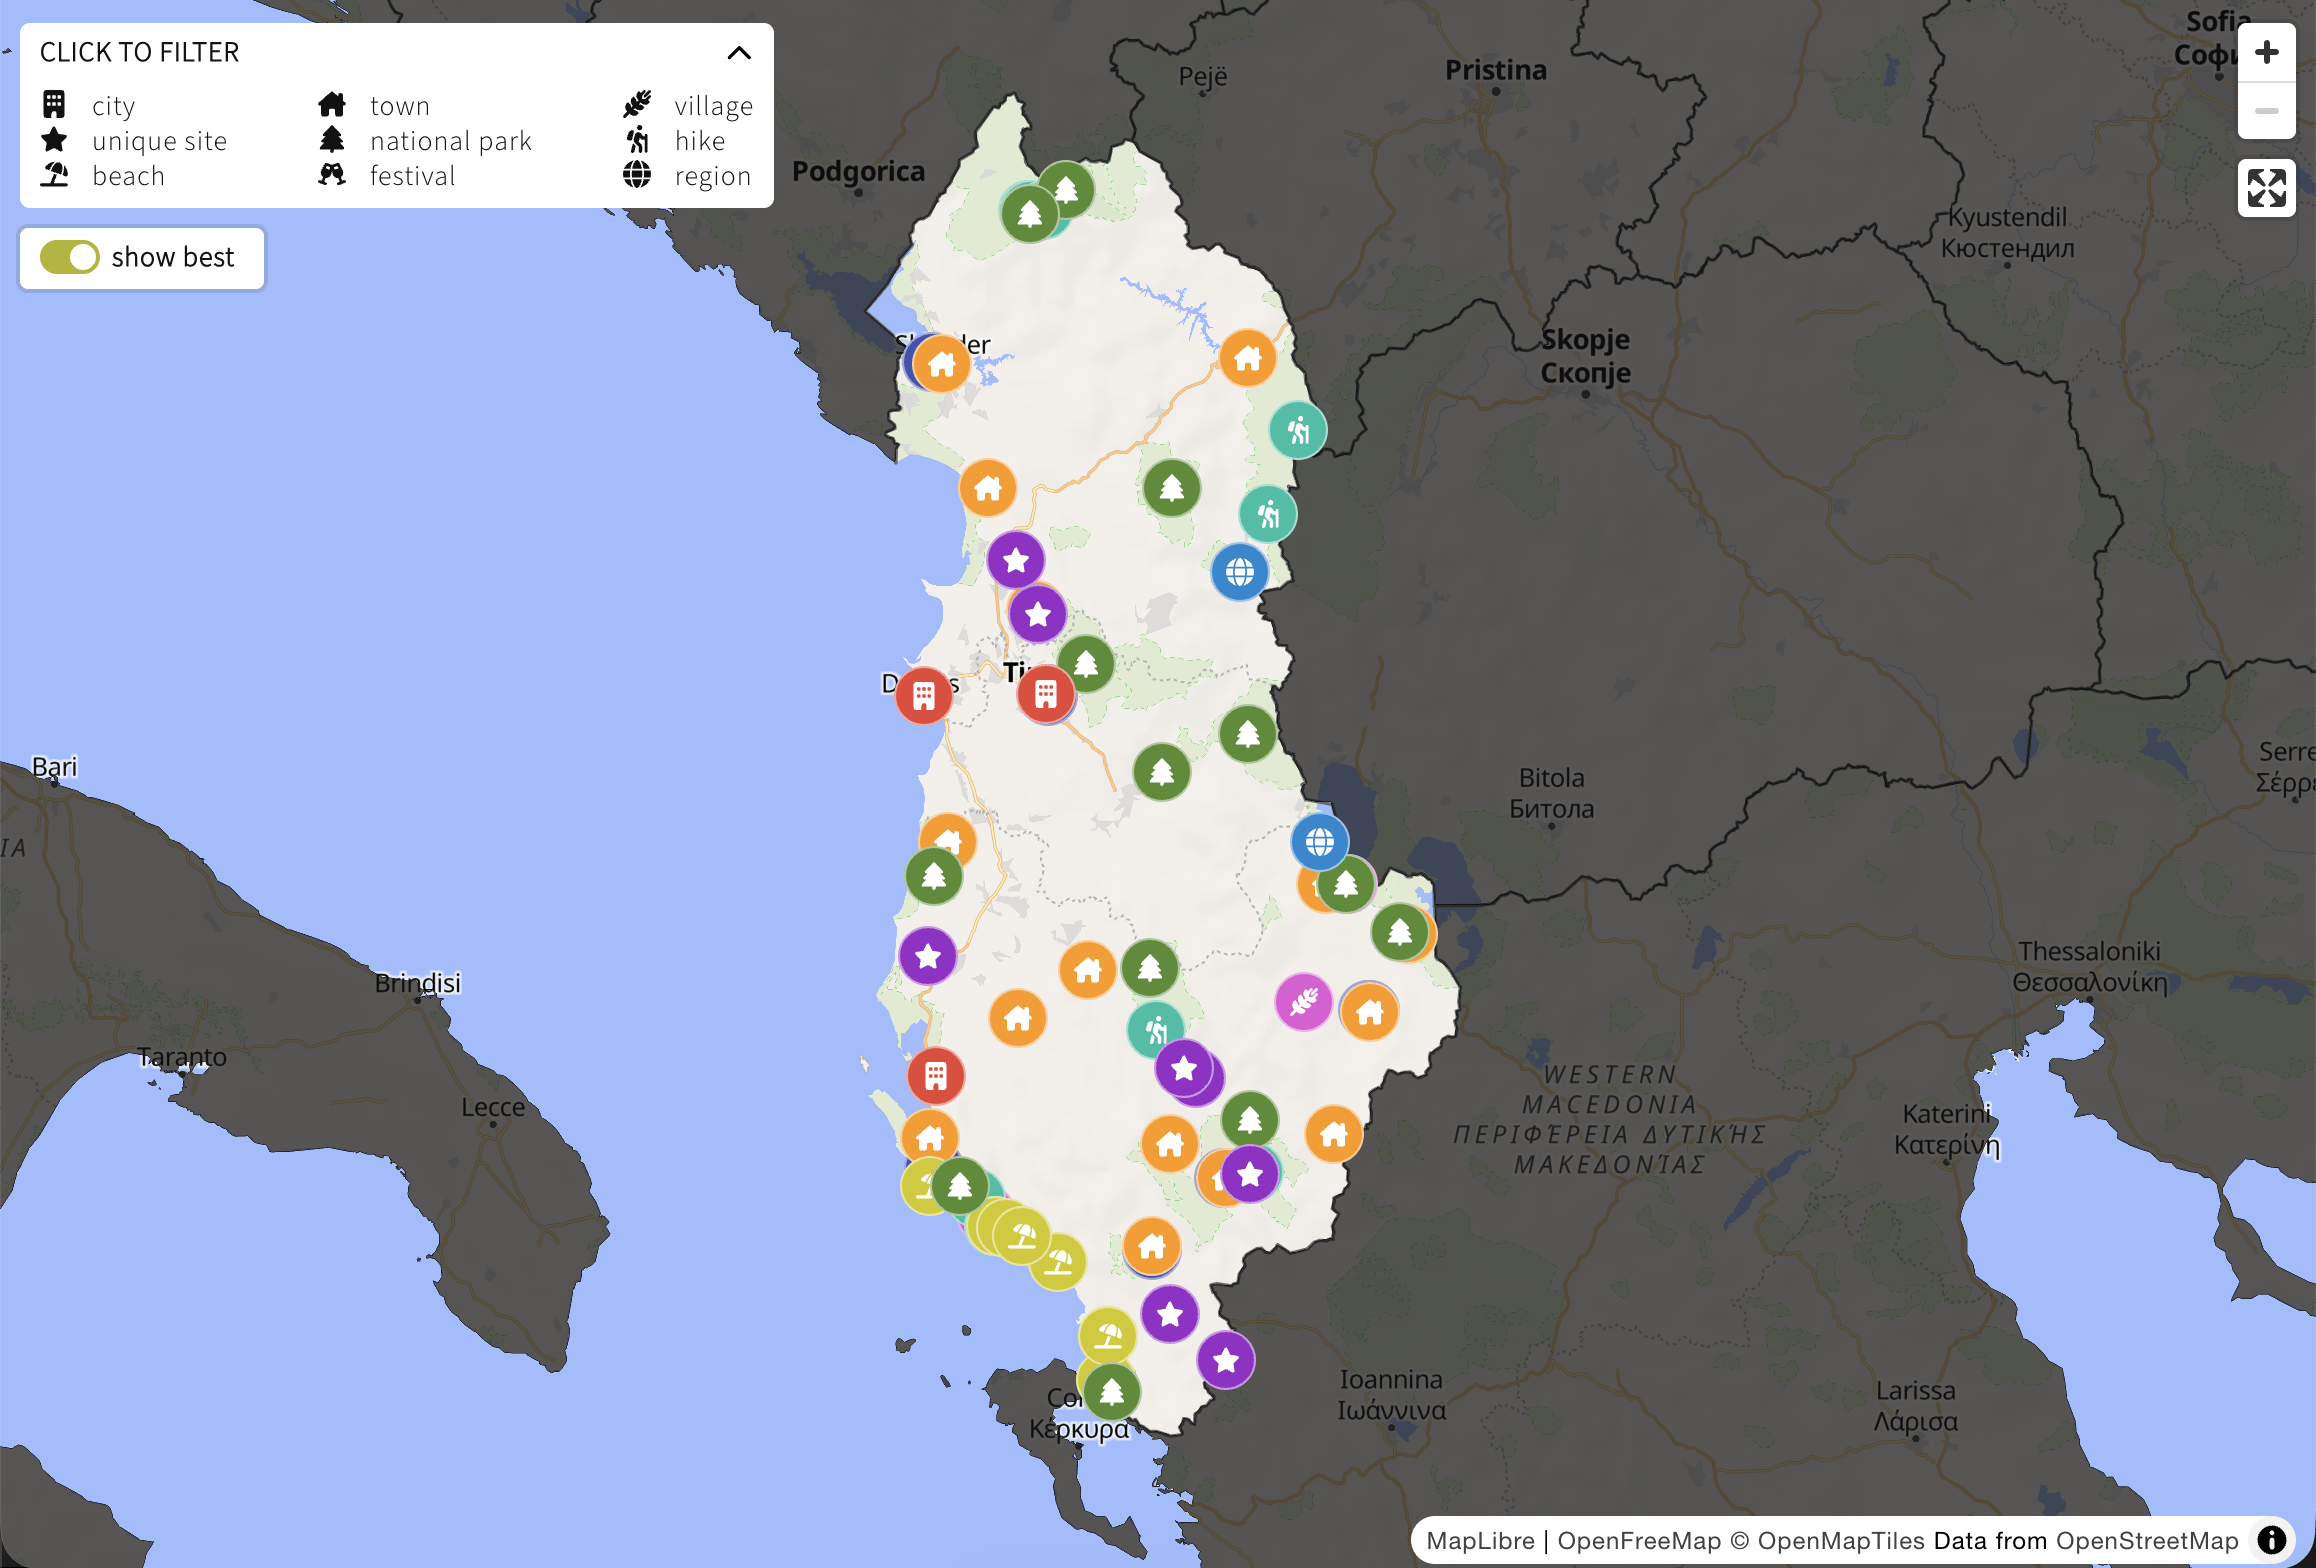This screenshot has height=1568, width=2316.
Task: Collapse the Click to Filter panel
Action: tap(739, 53)
